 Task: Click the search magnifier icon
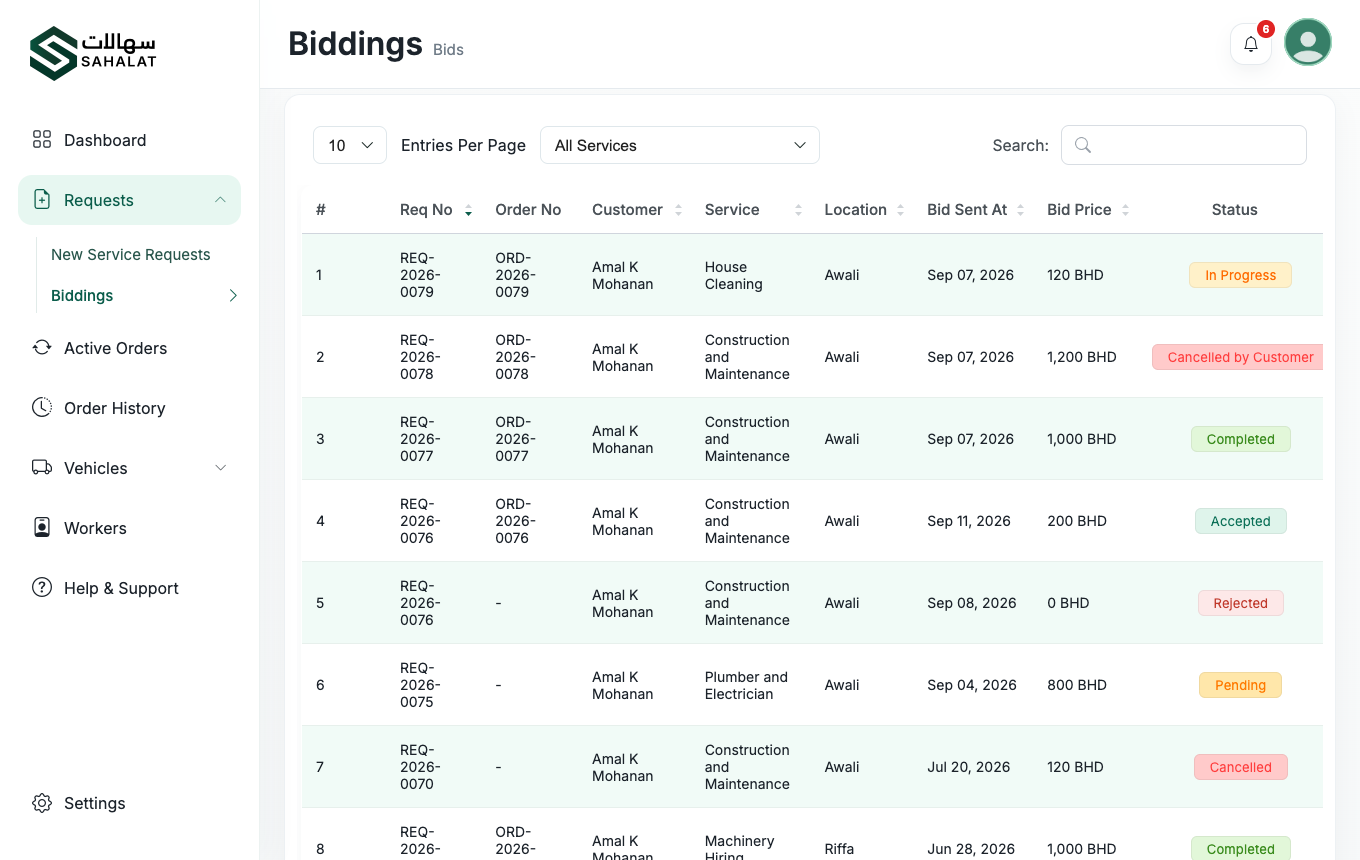click(x=1083, y=145)
